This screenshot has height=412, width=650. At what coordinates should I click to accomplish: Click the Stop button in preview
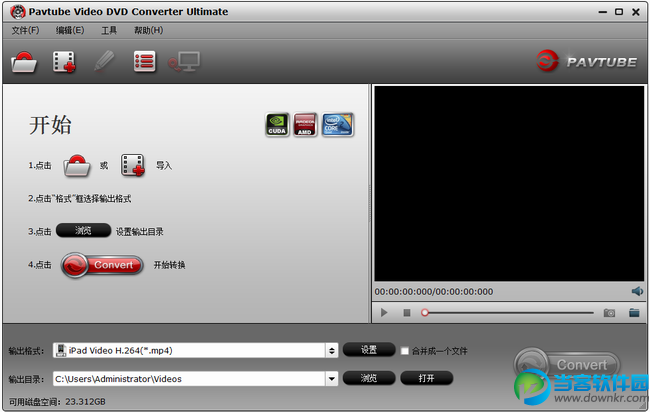click(x=407, y=313)
